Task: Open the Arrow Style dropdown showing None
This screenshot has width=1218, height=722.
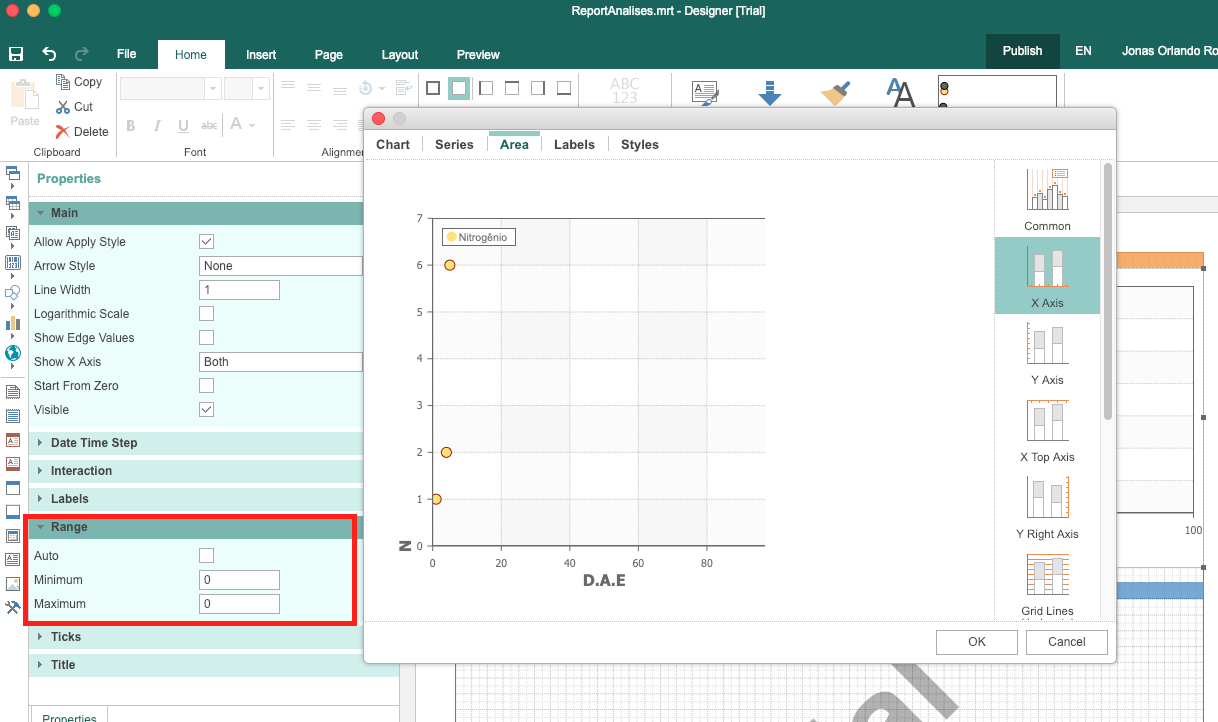Action: [x=281, y=266]
